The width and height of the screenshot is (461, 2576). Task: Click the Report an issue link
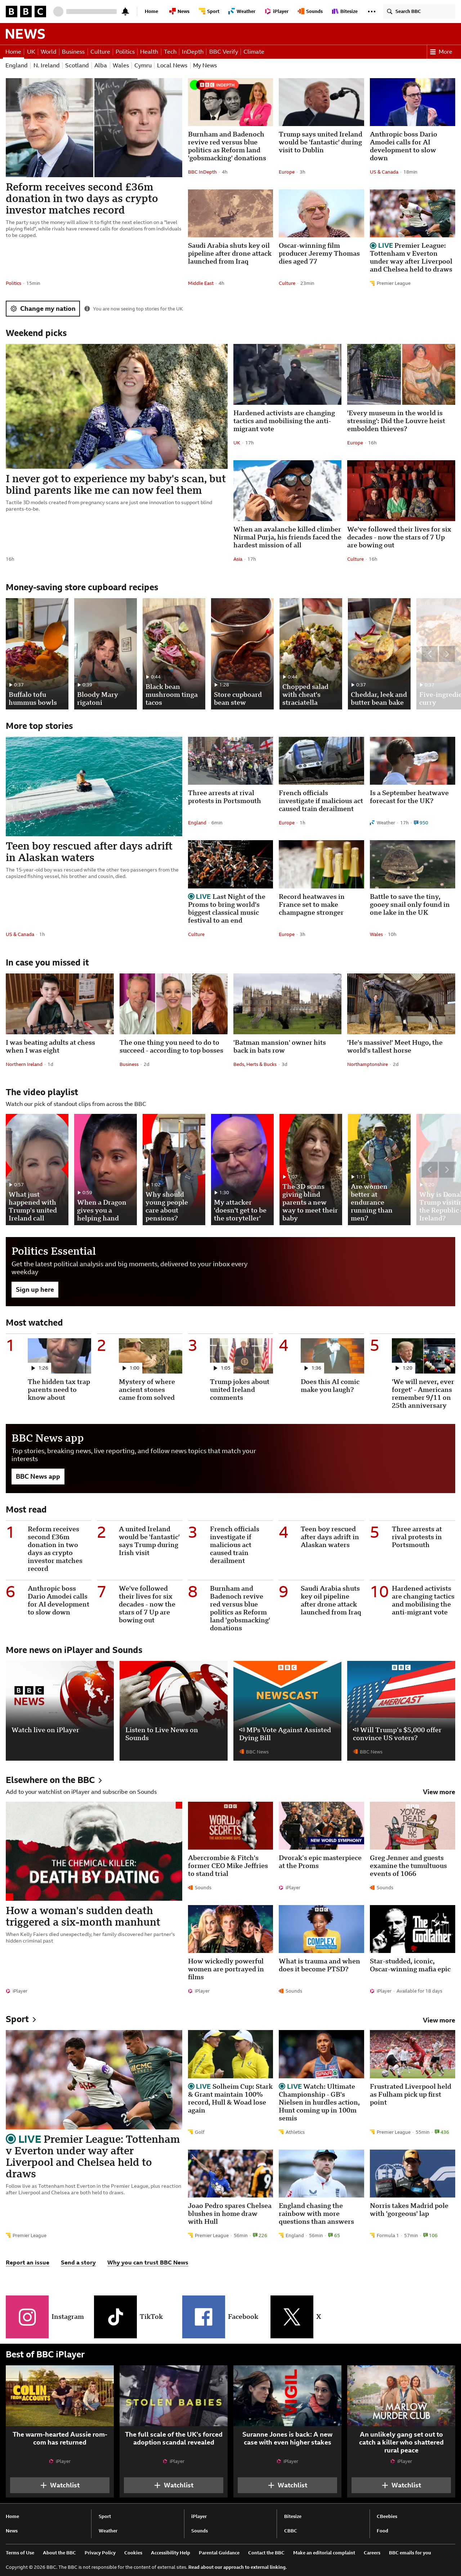tap(27, 2262)
